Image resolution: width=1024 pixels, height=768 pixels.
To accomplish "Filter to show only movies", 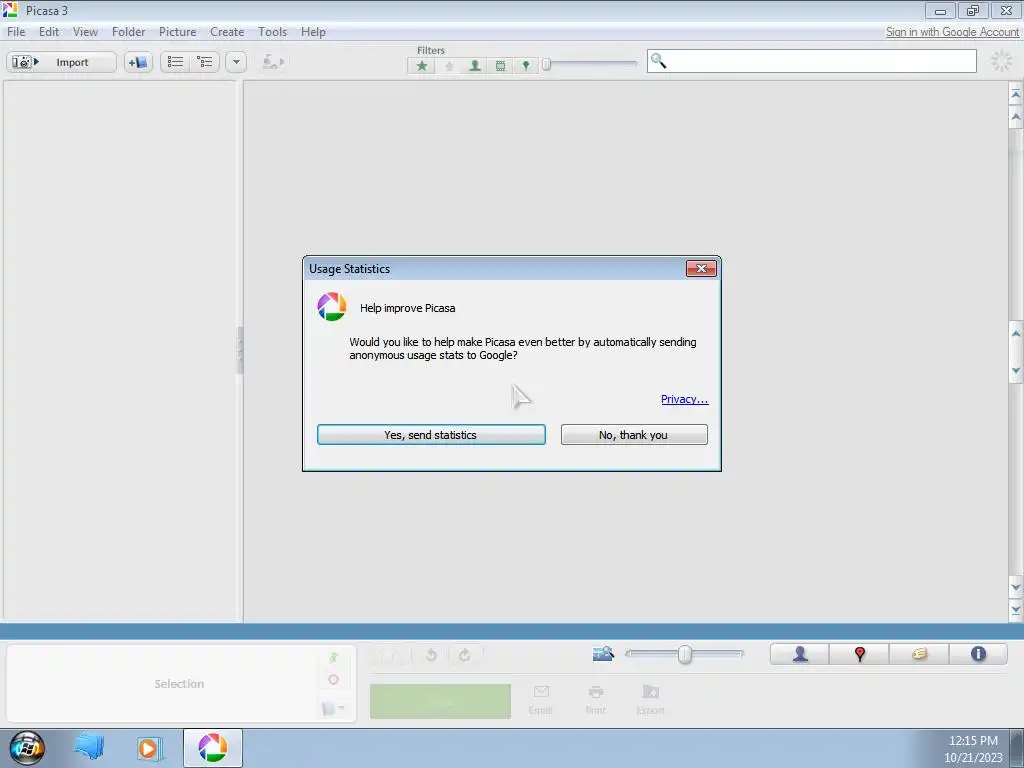I will (x=500, y=65).
